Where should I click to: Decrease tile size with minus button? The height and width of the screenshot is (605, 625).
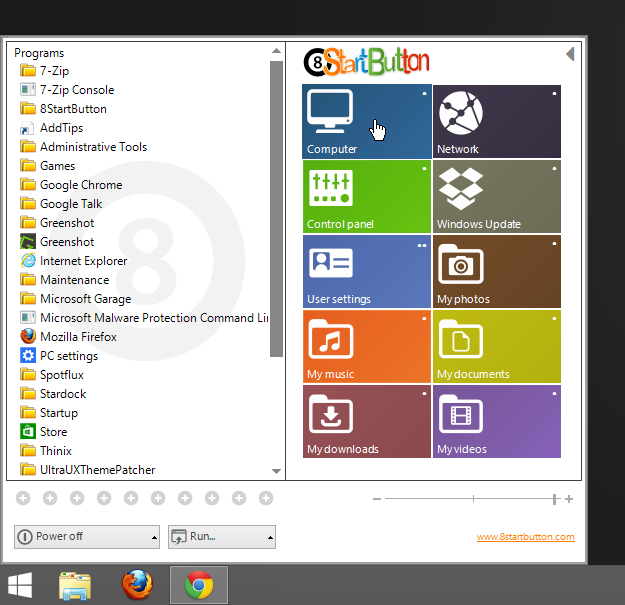pyautogui.click(x=377, y=499)
